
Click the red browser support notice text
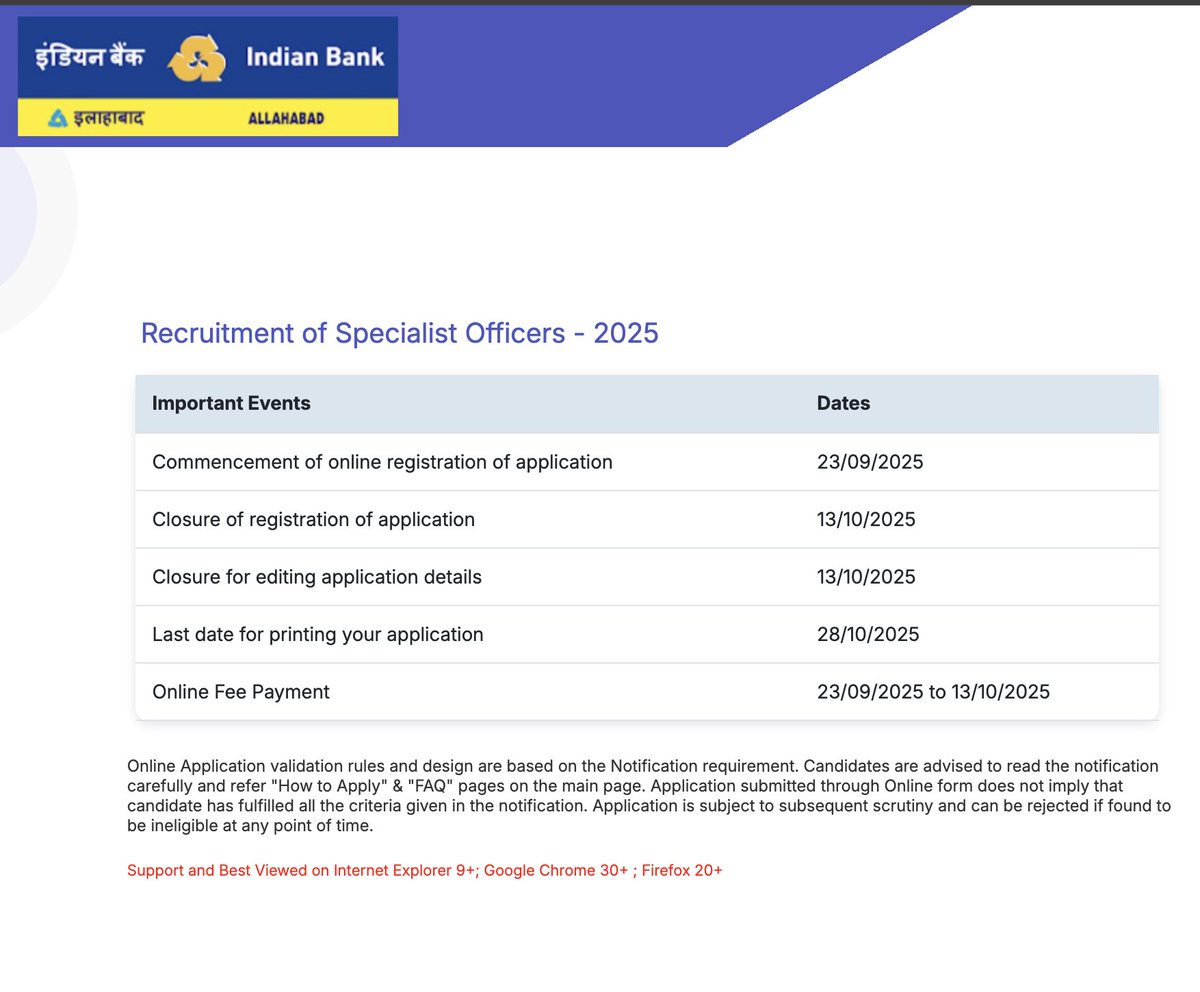(x=425, y=870)
